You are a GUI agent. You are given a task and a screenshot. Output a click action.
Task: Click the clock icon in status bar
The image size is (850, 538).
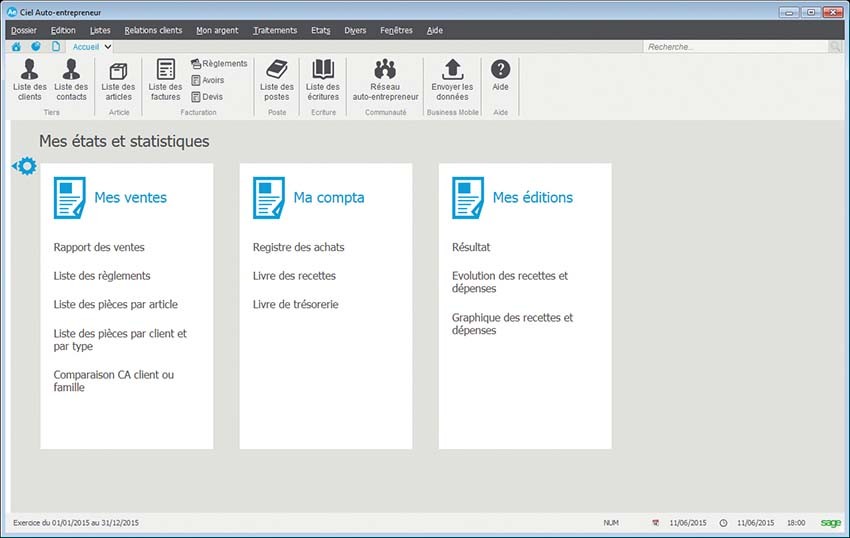[x=723, y=523]
